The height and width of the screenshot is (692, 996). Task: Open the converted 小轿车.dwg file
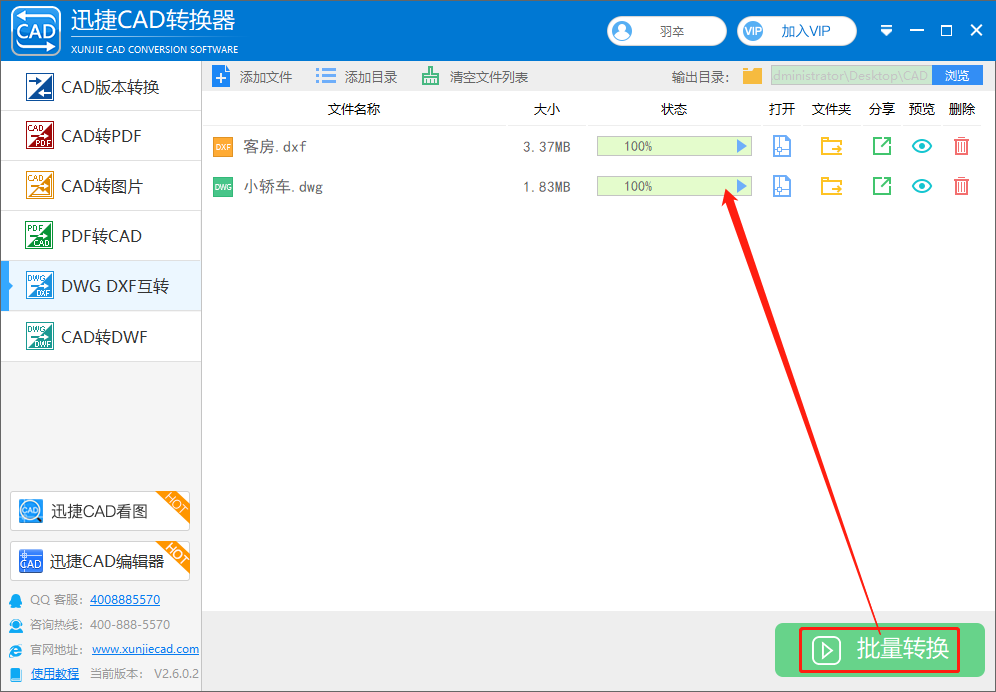(x=781, y=186)
